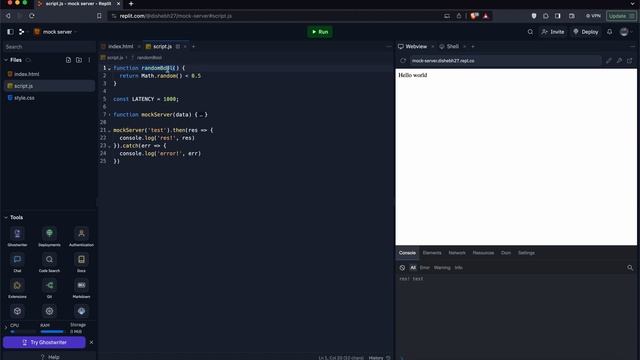
Task: Collapse the catch block at line 23
Action: pyautogui.click(x=109, y=146)
